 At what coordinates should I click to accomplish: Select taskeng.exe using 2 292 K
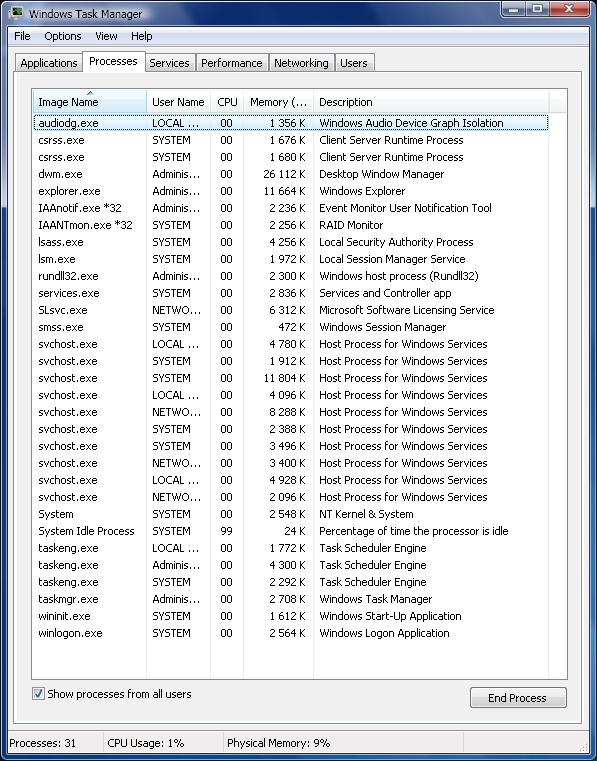[291, 581]
